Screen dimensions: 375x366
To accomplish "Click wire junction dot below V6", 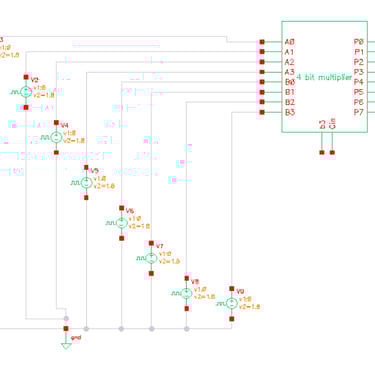I will pos(121,329).
